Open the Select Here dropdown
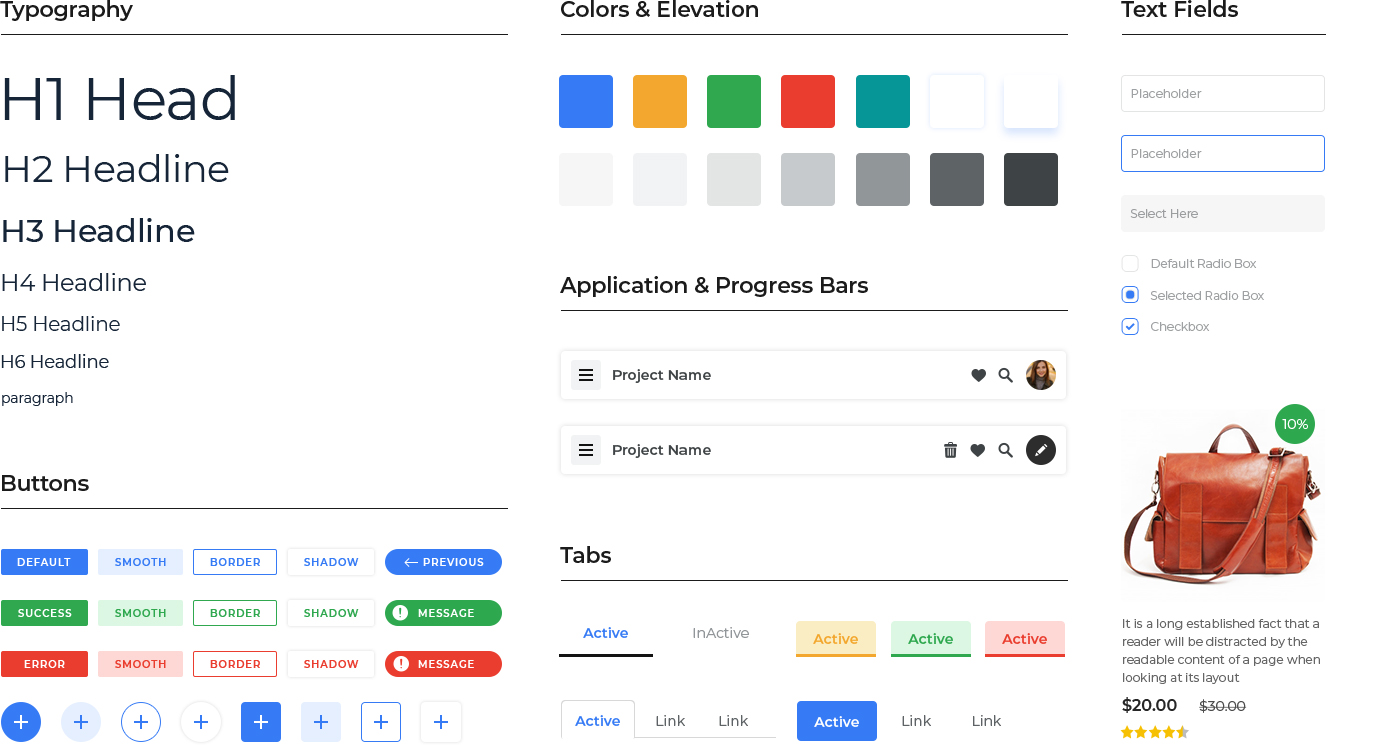 1222,214
